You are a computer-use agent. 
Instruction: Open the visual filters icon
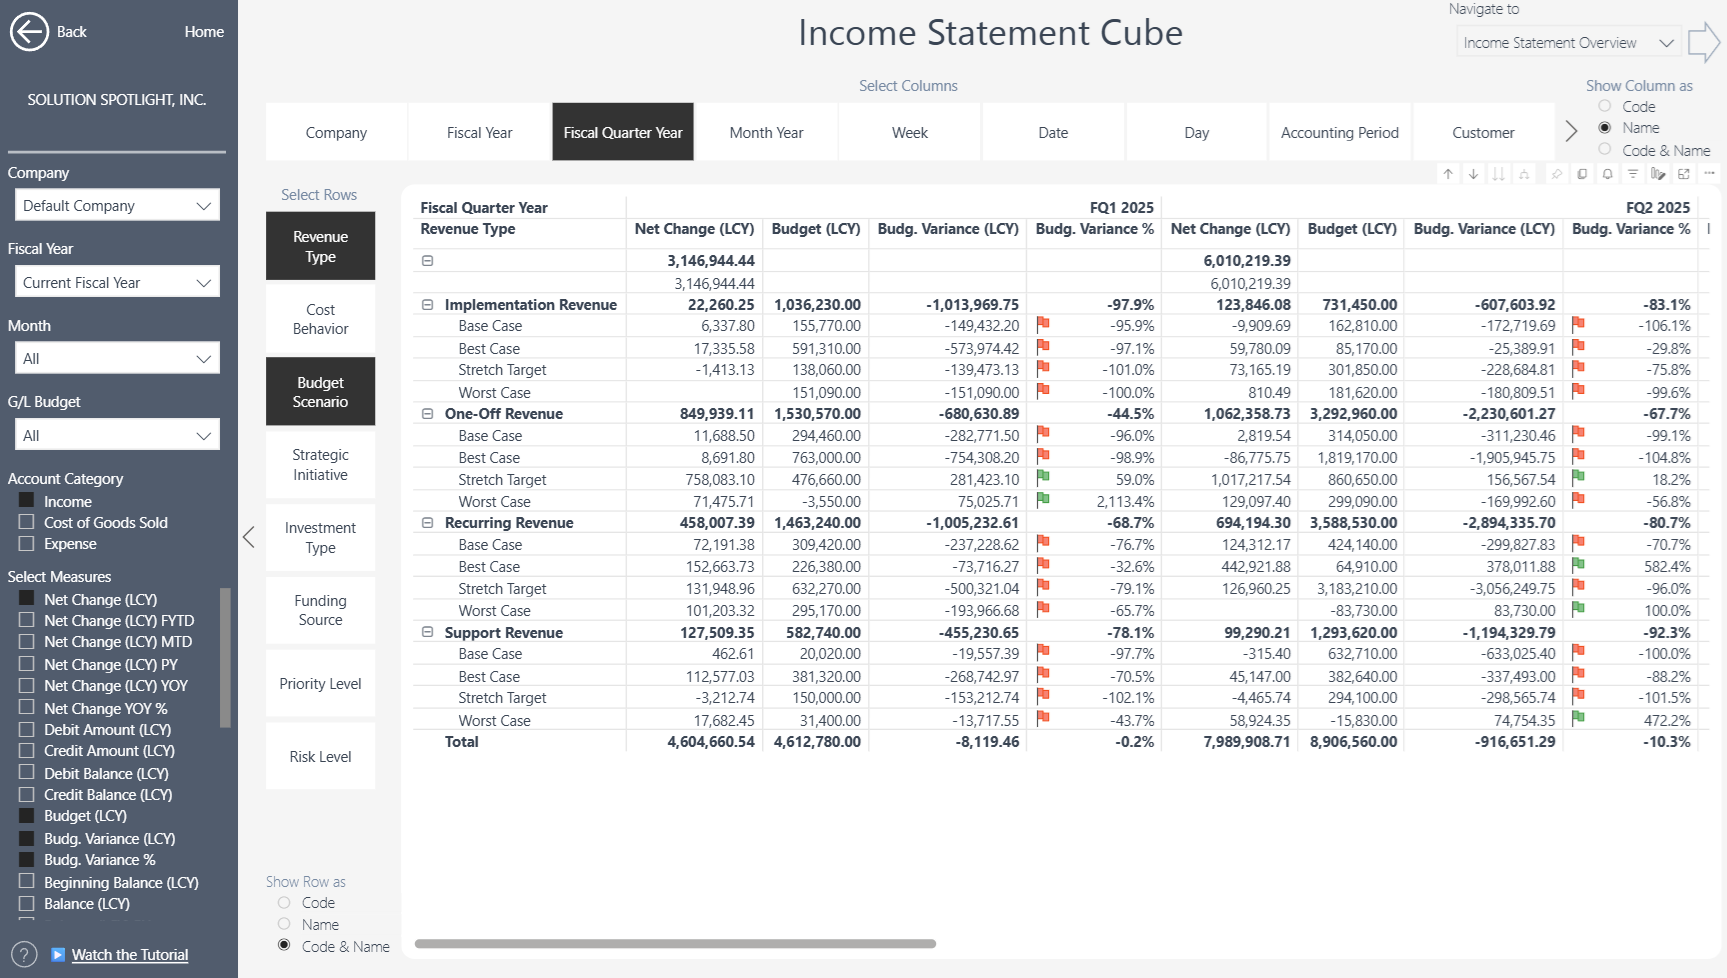(1632, 174)
